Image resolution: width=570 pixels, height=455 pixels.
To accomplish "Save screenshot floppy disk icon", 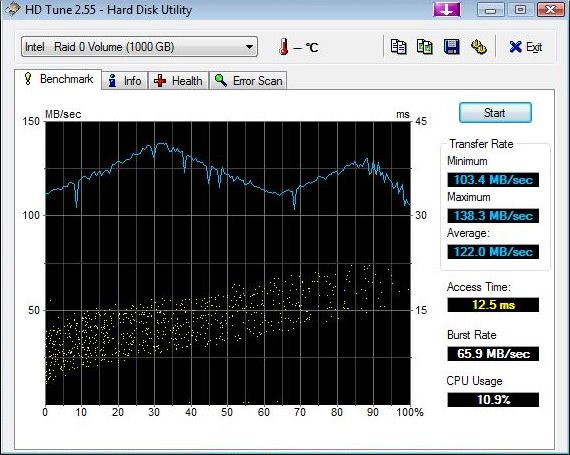I will 451,47.
